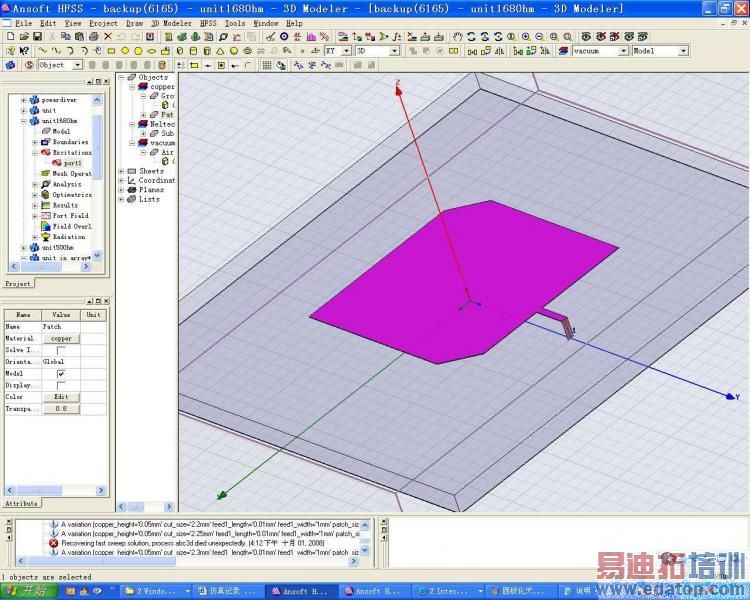Select the Draw spline tool
This screenshot has height=600, width=750.
coord(56,51)
